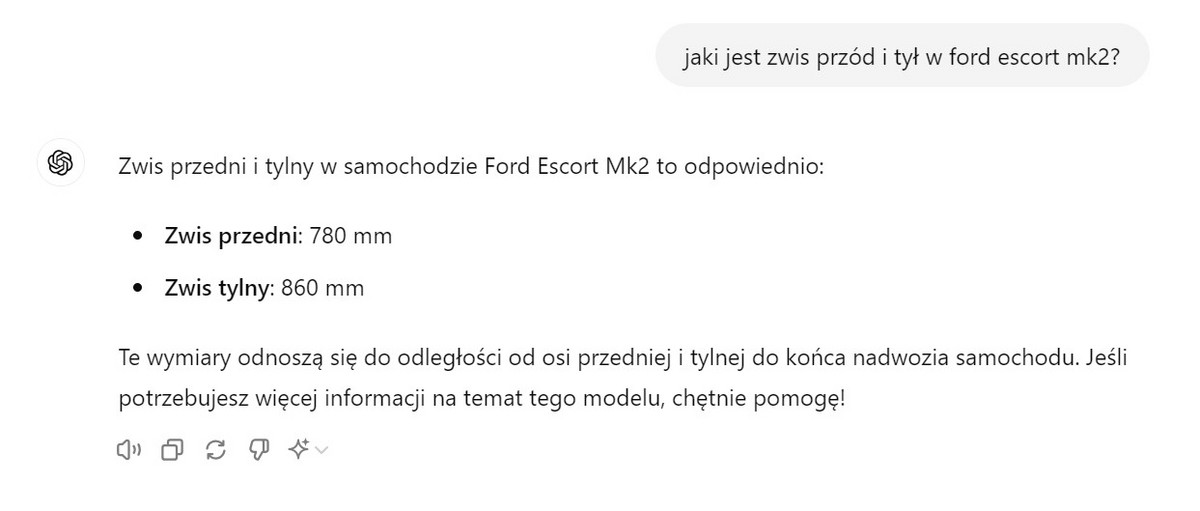Copy the response with the copy icon
The height and width of the screenshot is (511, 1200).
[173, 451]
